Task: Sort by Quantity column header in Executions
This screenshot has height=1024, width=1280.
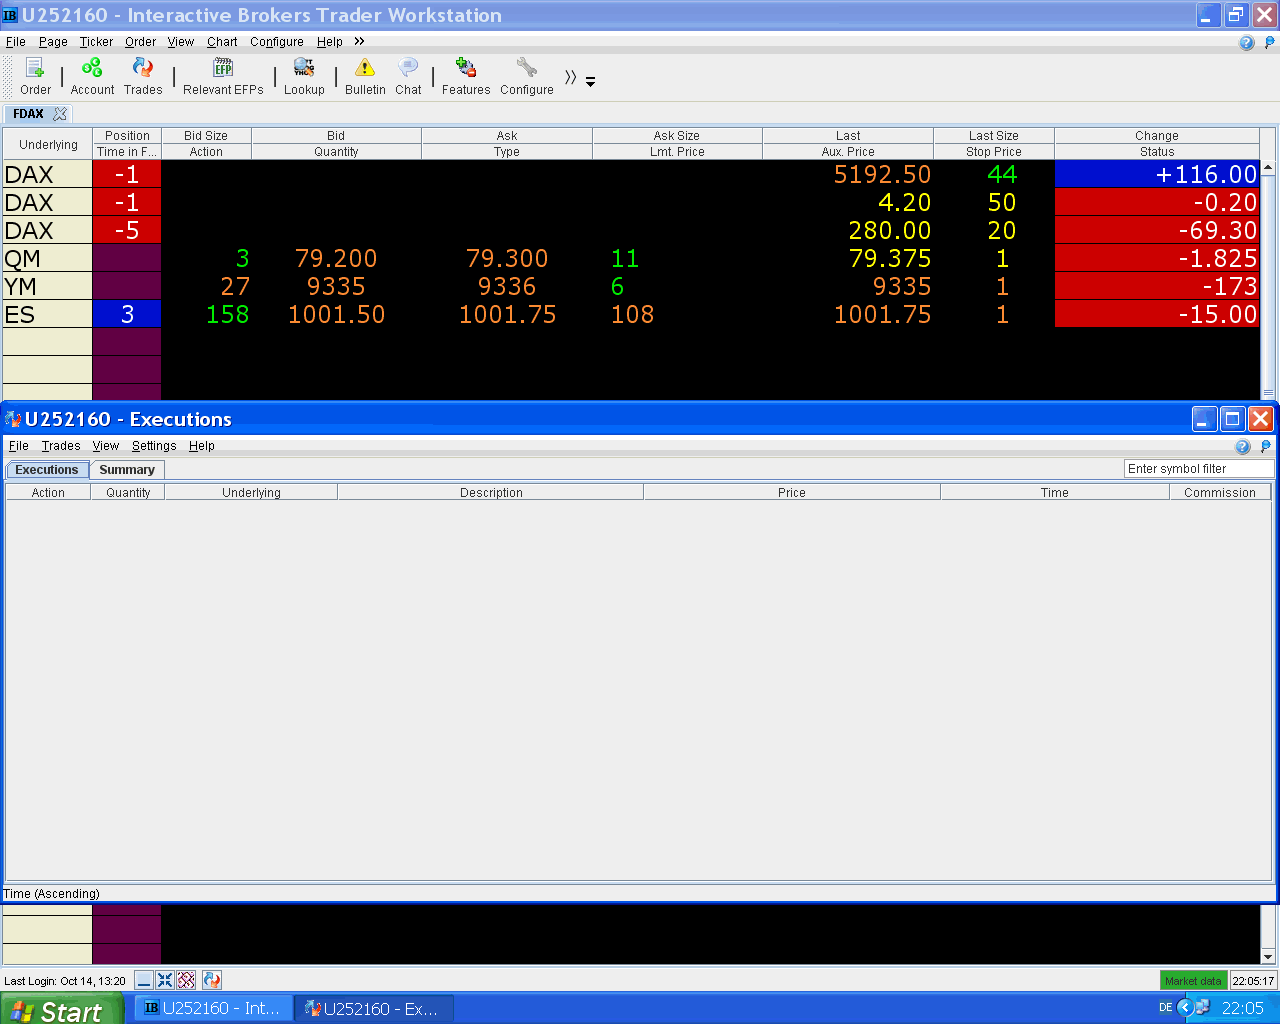Action: click(128, 492)
